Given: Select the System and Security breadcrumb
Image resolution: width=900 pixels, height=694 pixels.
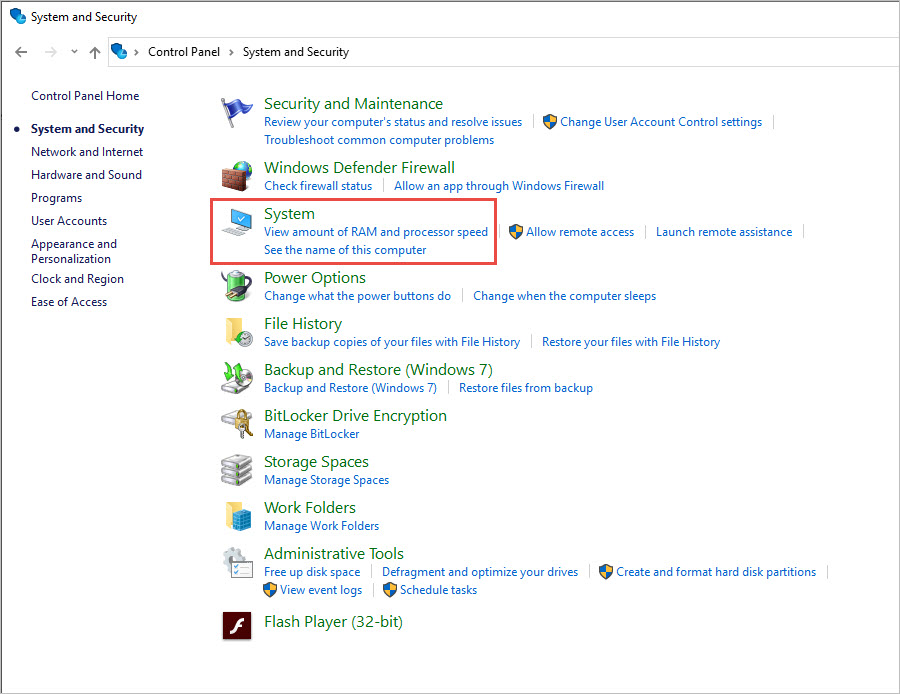Looking at the screenshot, I should pos(296,52).
